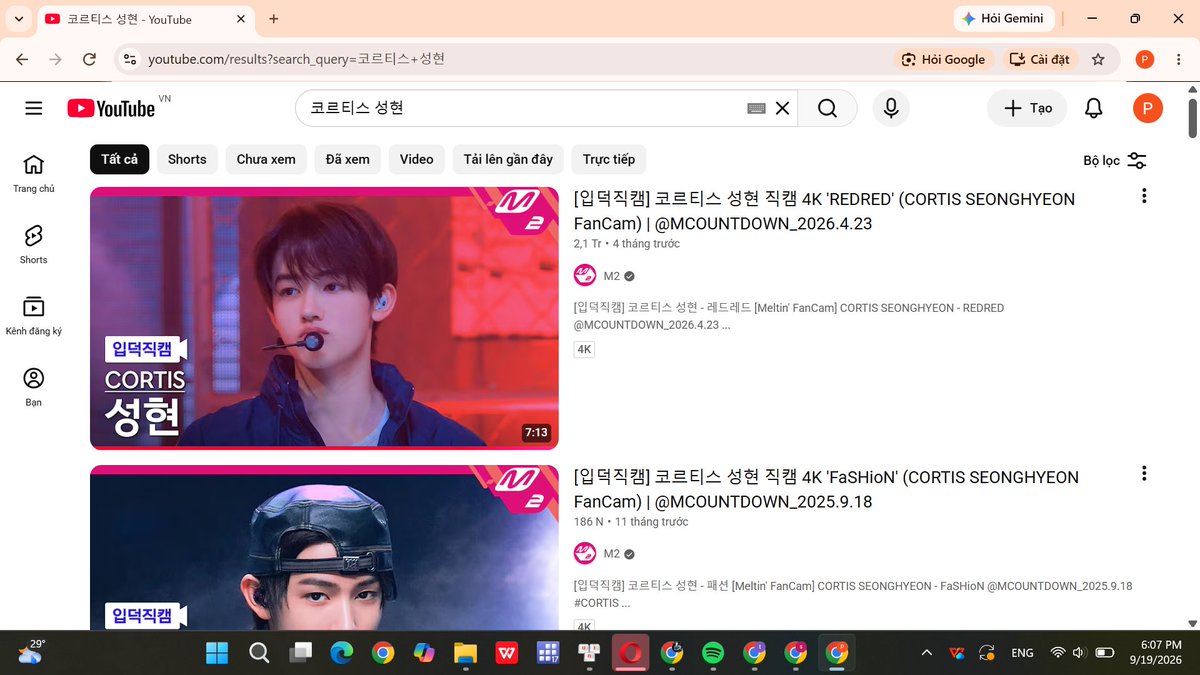Click Hỏi Google in address bar

coord(943,59)
